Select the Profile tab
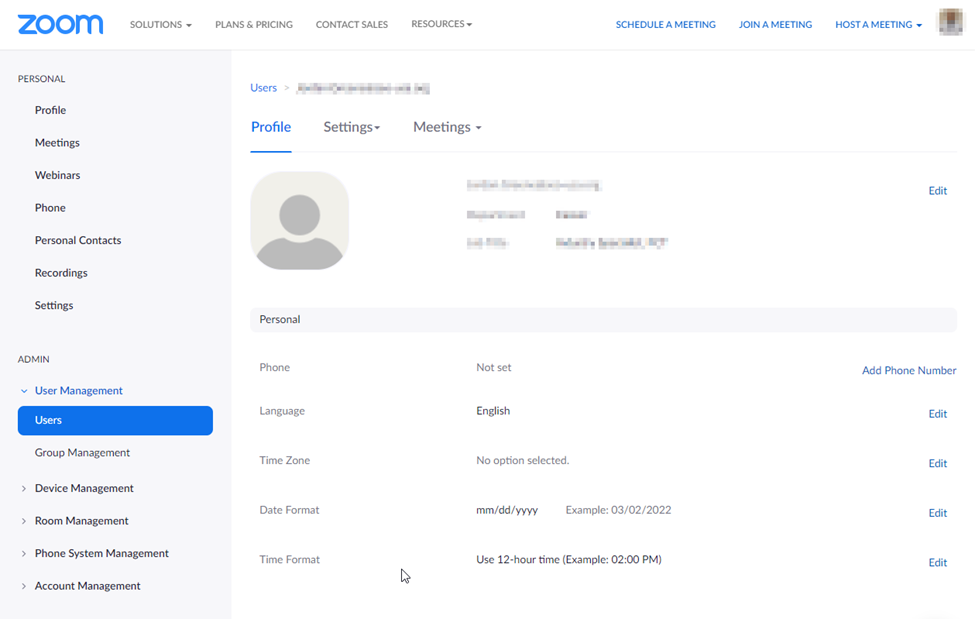 click(x=271, y=127)
